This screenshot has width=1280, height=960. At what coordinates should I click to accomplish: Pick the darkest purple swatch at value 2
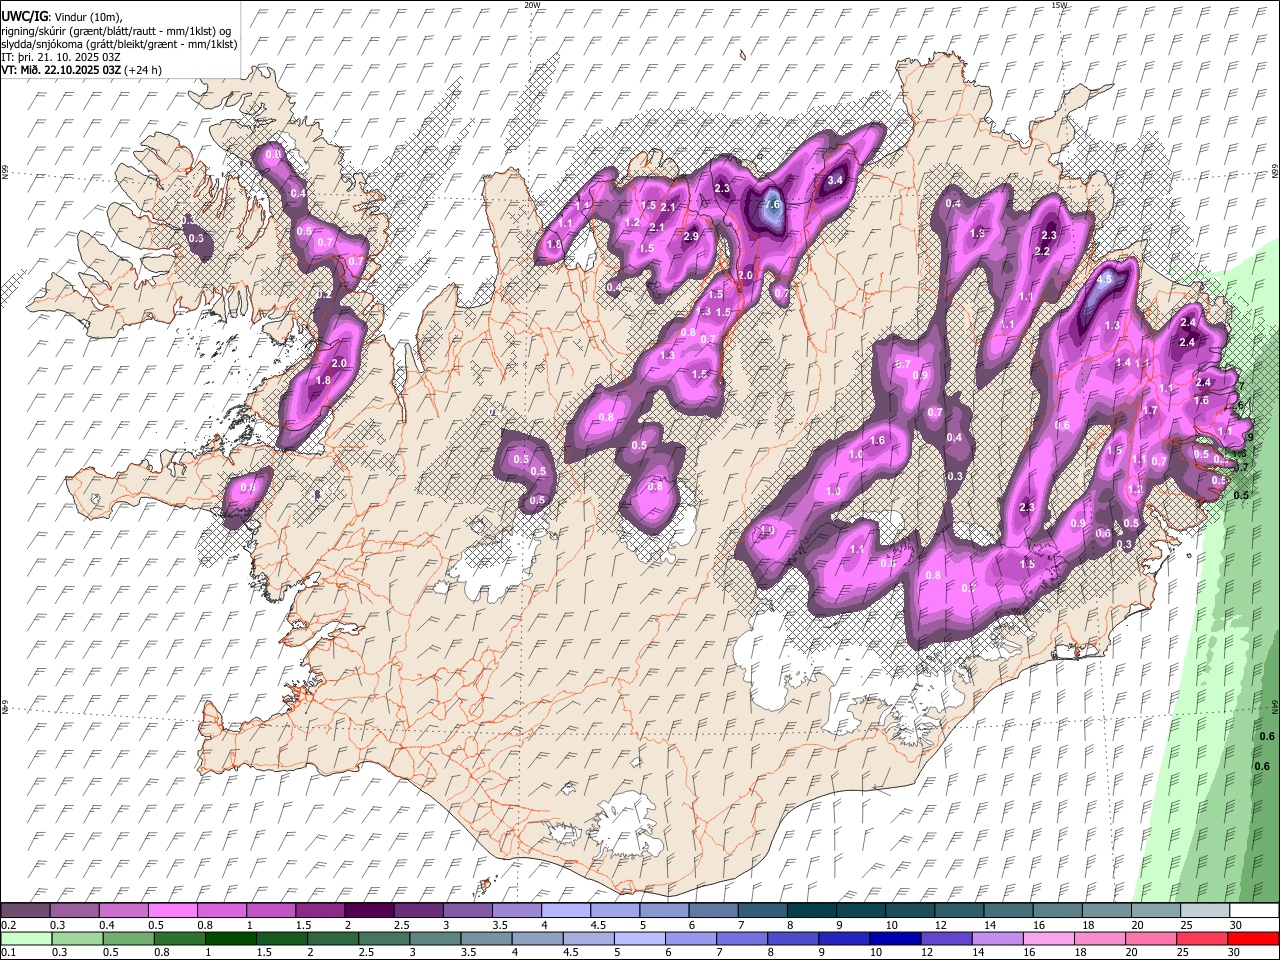pos(368,910)
